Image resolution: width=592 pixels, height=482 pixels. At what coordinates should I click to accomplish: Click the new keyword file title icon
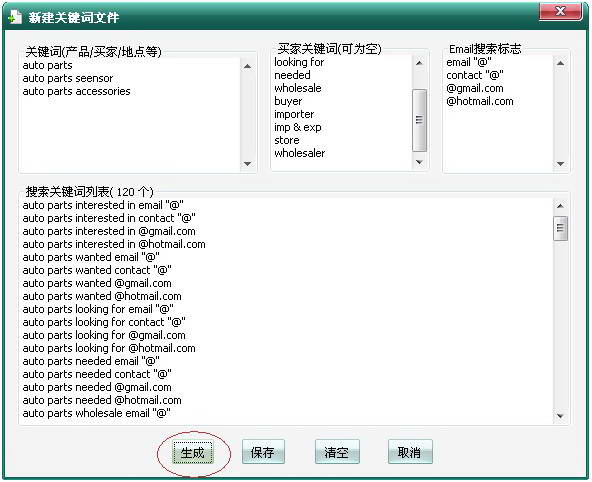(x=15, y=17)
